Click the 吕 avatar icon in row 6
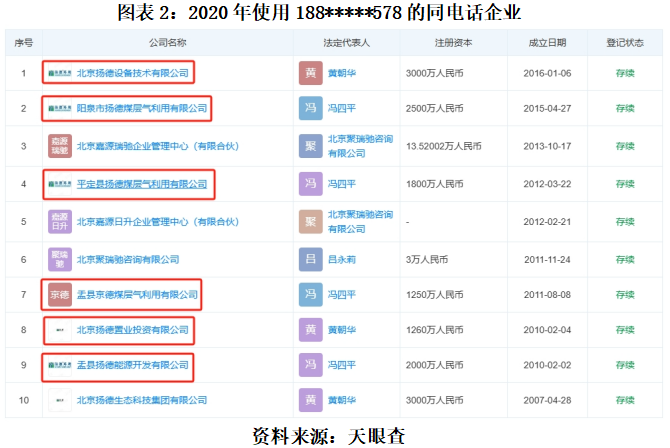The image size is (670, 448). coord(311,259)
